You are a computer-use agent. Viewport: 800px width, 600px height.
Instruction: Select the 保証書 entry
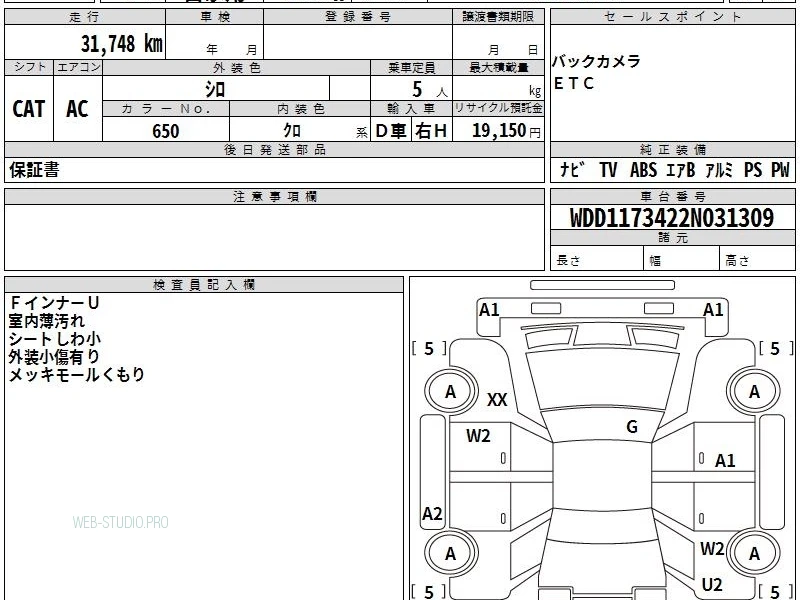click(34, 170)
